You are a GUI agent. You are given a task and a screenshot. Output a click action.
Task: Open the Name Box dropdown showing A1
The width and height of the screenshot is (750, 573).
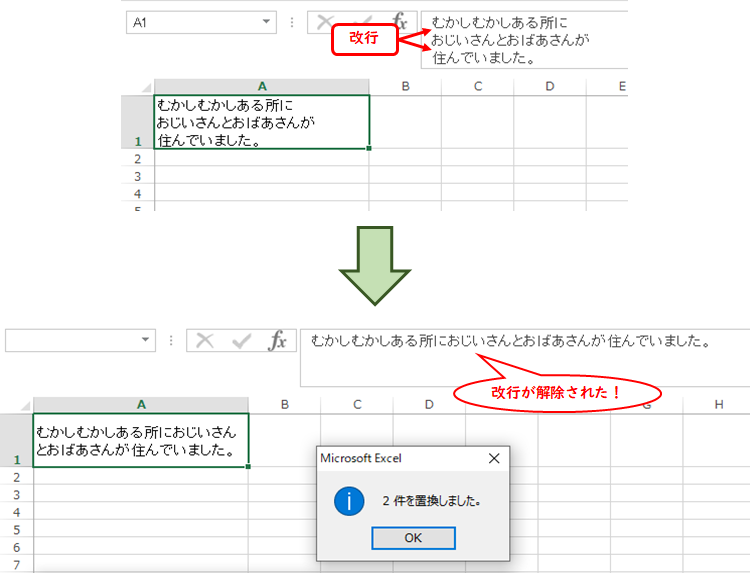pyautogui.click(x=267, y=22)
